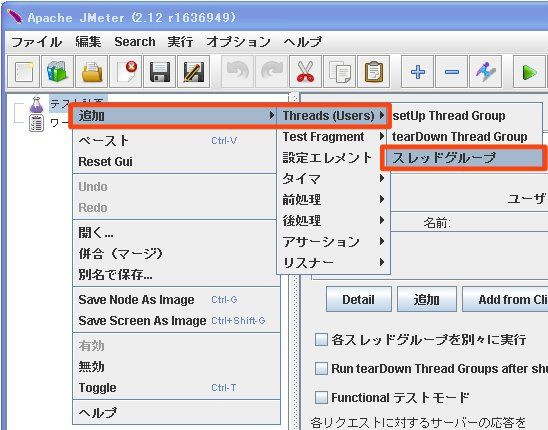The image size is (548, 430).
Task: Choose 別名で保存... in context menu
Action: tap(175, 275)
